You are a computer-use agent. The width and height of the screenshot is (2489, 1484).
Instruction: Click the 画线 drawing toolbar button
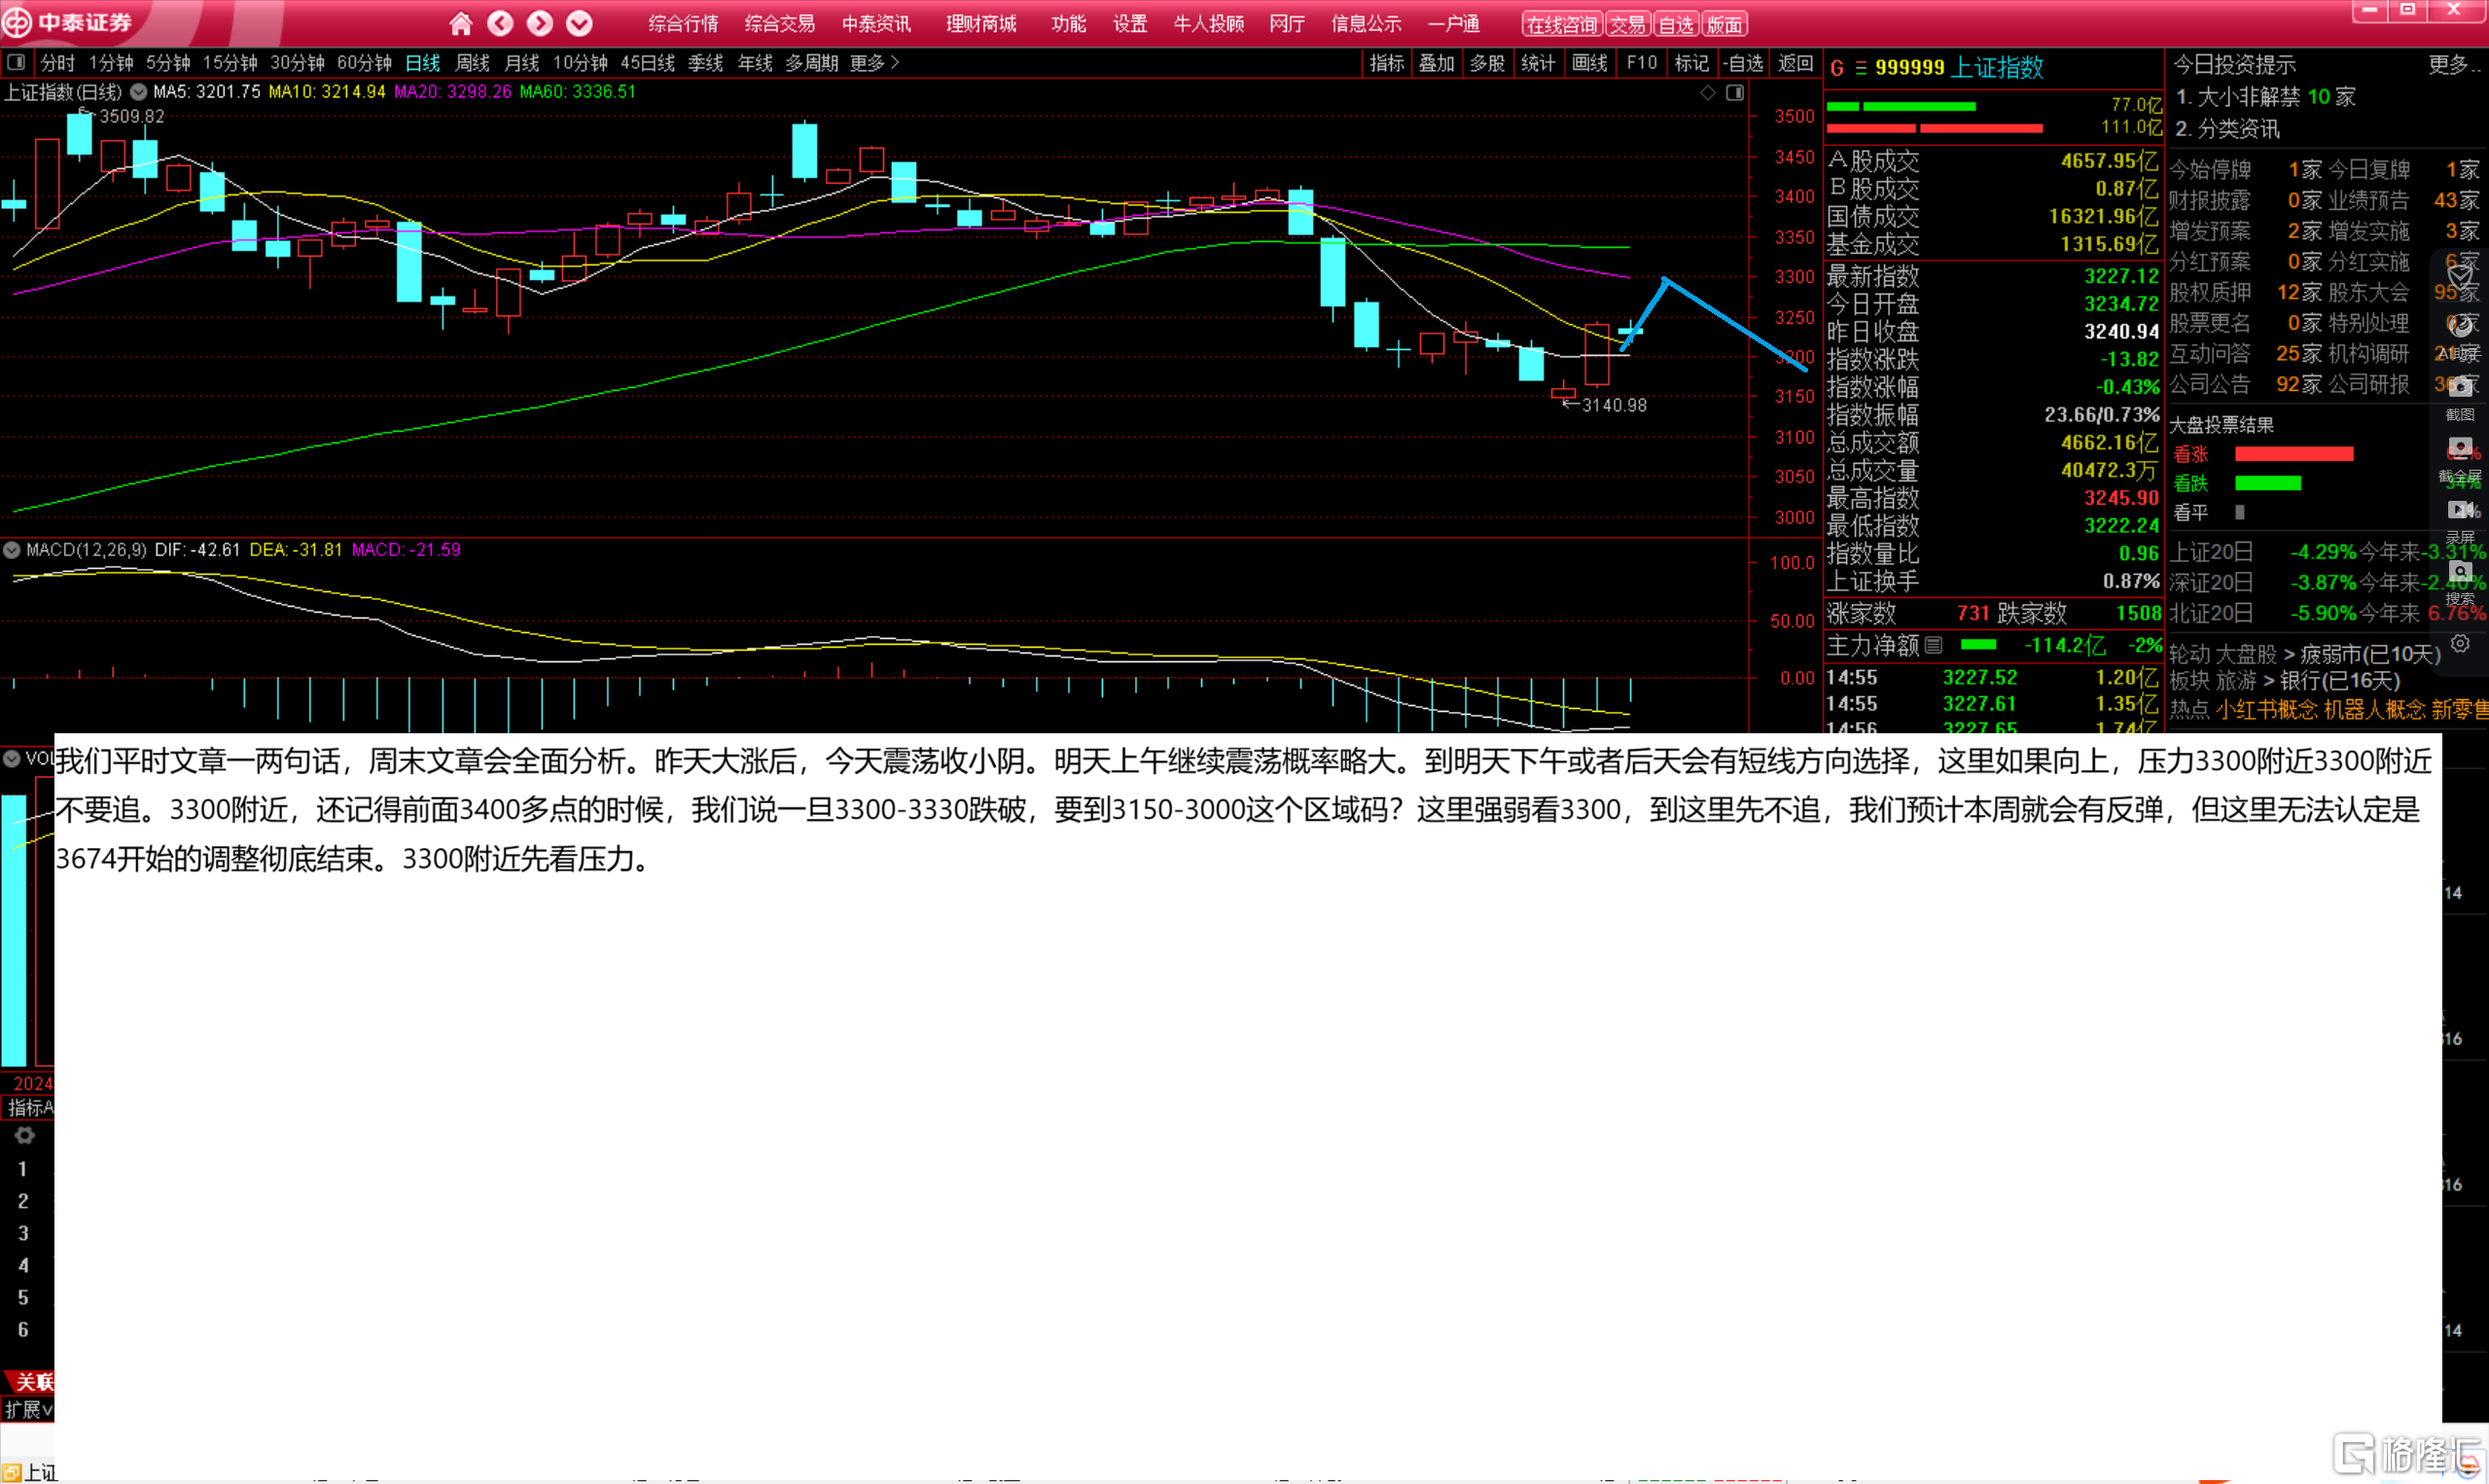[1589, 63]
